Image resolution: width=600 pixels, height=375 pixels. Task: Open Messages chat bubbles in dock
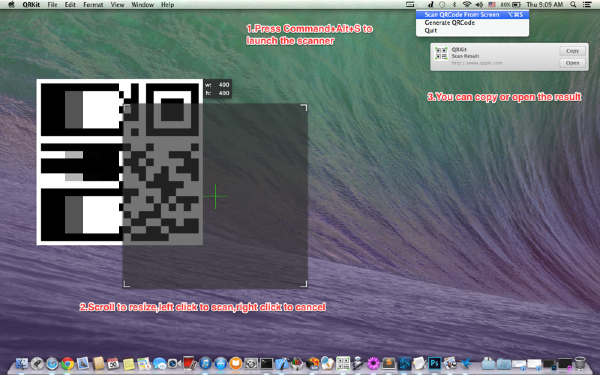coord(159,363)
